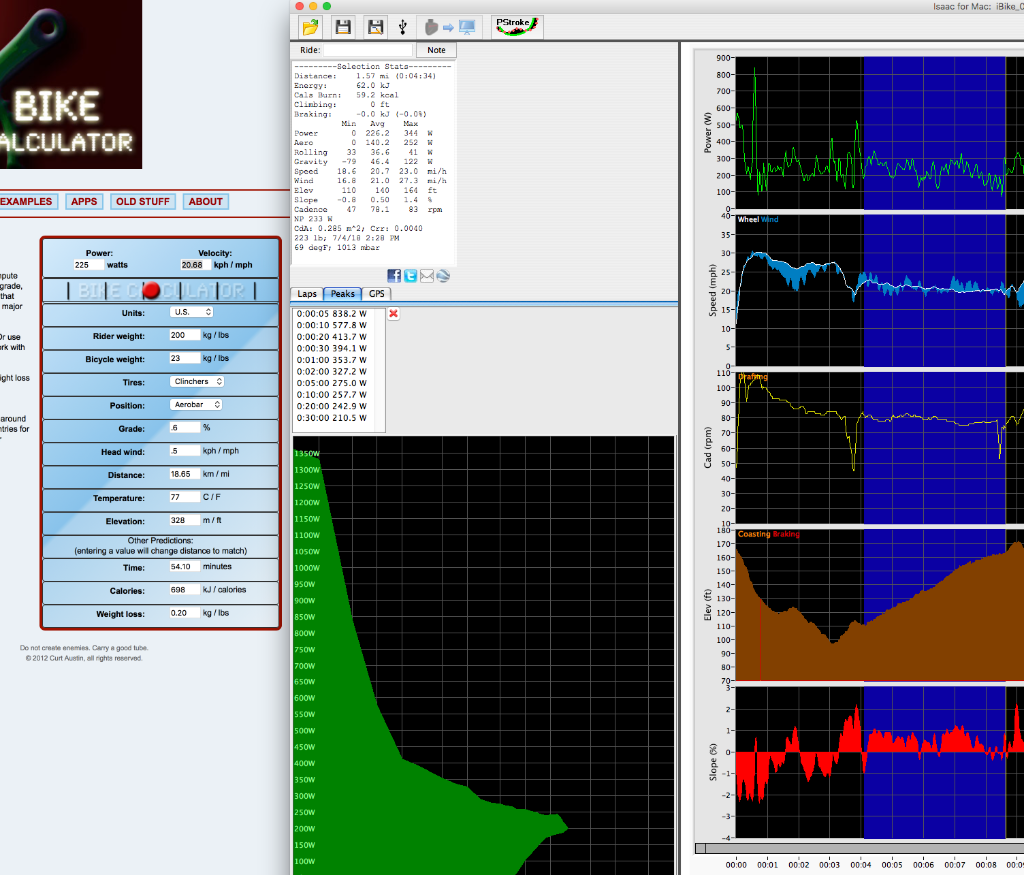Switch to the Laps tab
The height and width of the screenshot is (875, 1024).
point(308,294)
